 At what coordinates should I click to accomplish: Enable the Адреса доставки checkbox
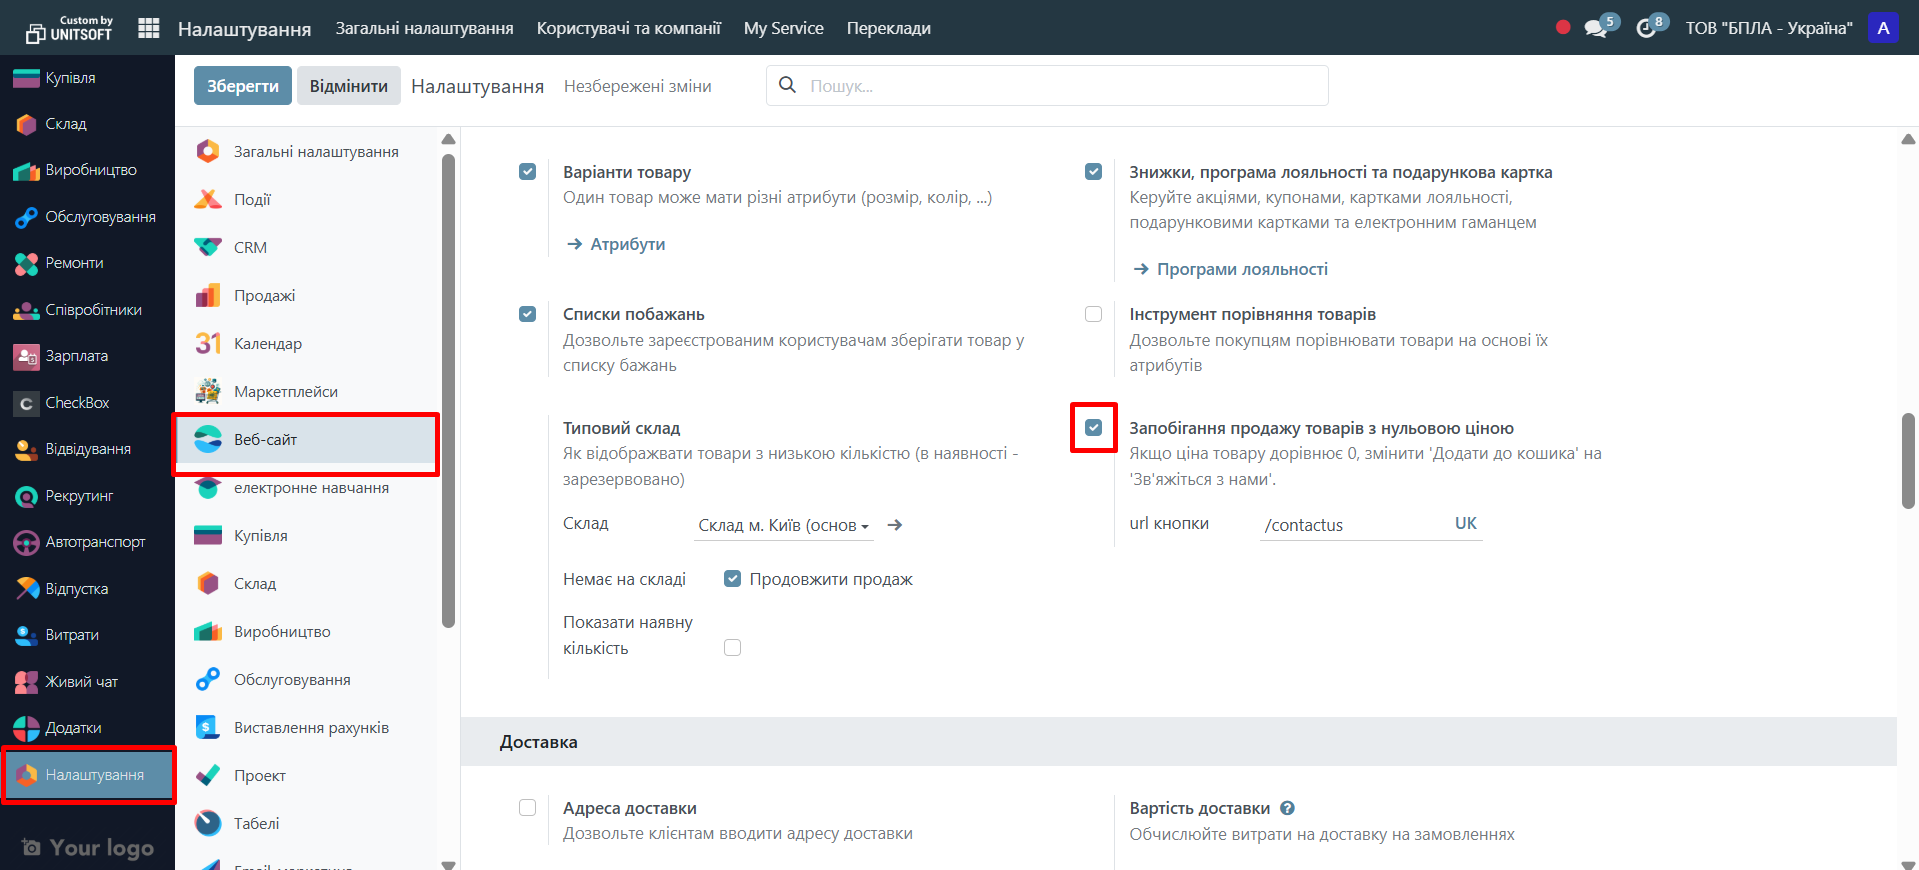[527, 808]
